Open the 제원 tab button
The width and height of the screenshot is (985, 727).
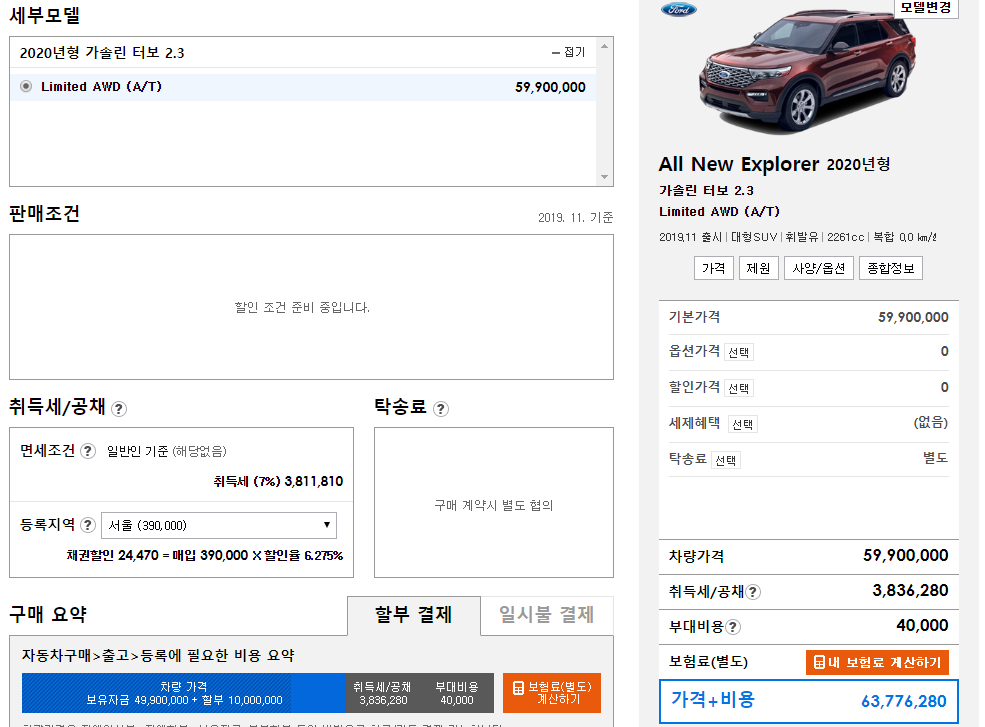pos(758,268)
